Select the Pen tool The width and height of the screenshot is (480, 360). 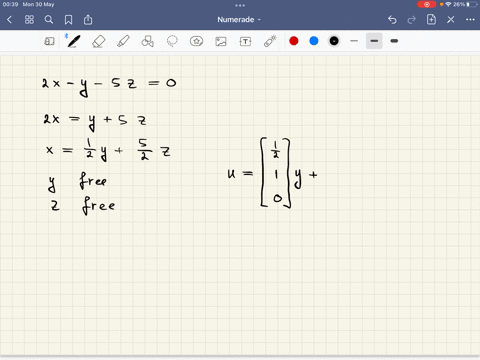pyautogui.click(x=73, y=41)
